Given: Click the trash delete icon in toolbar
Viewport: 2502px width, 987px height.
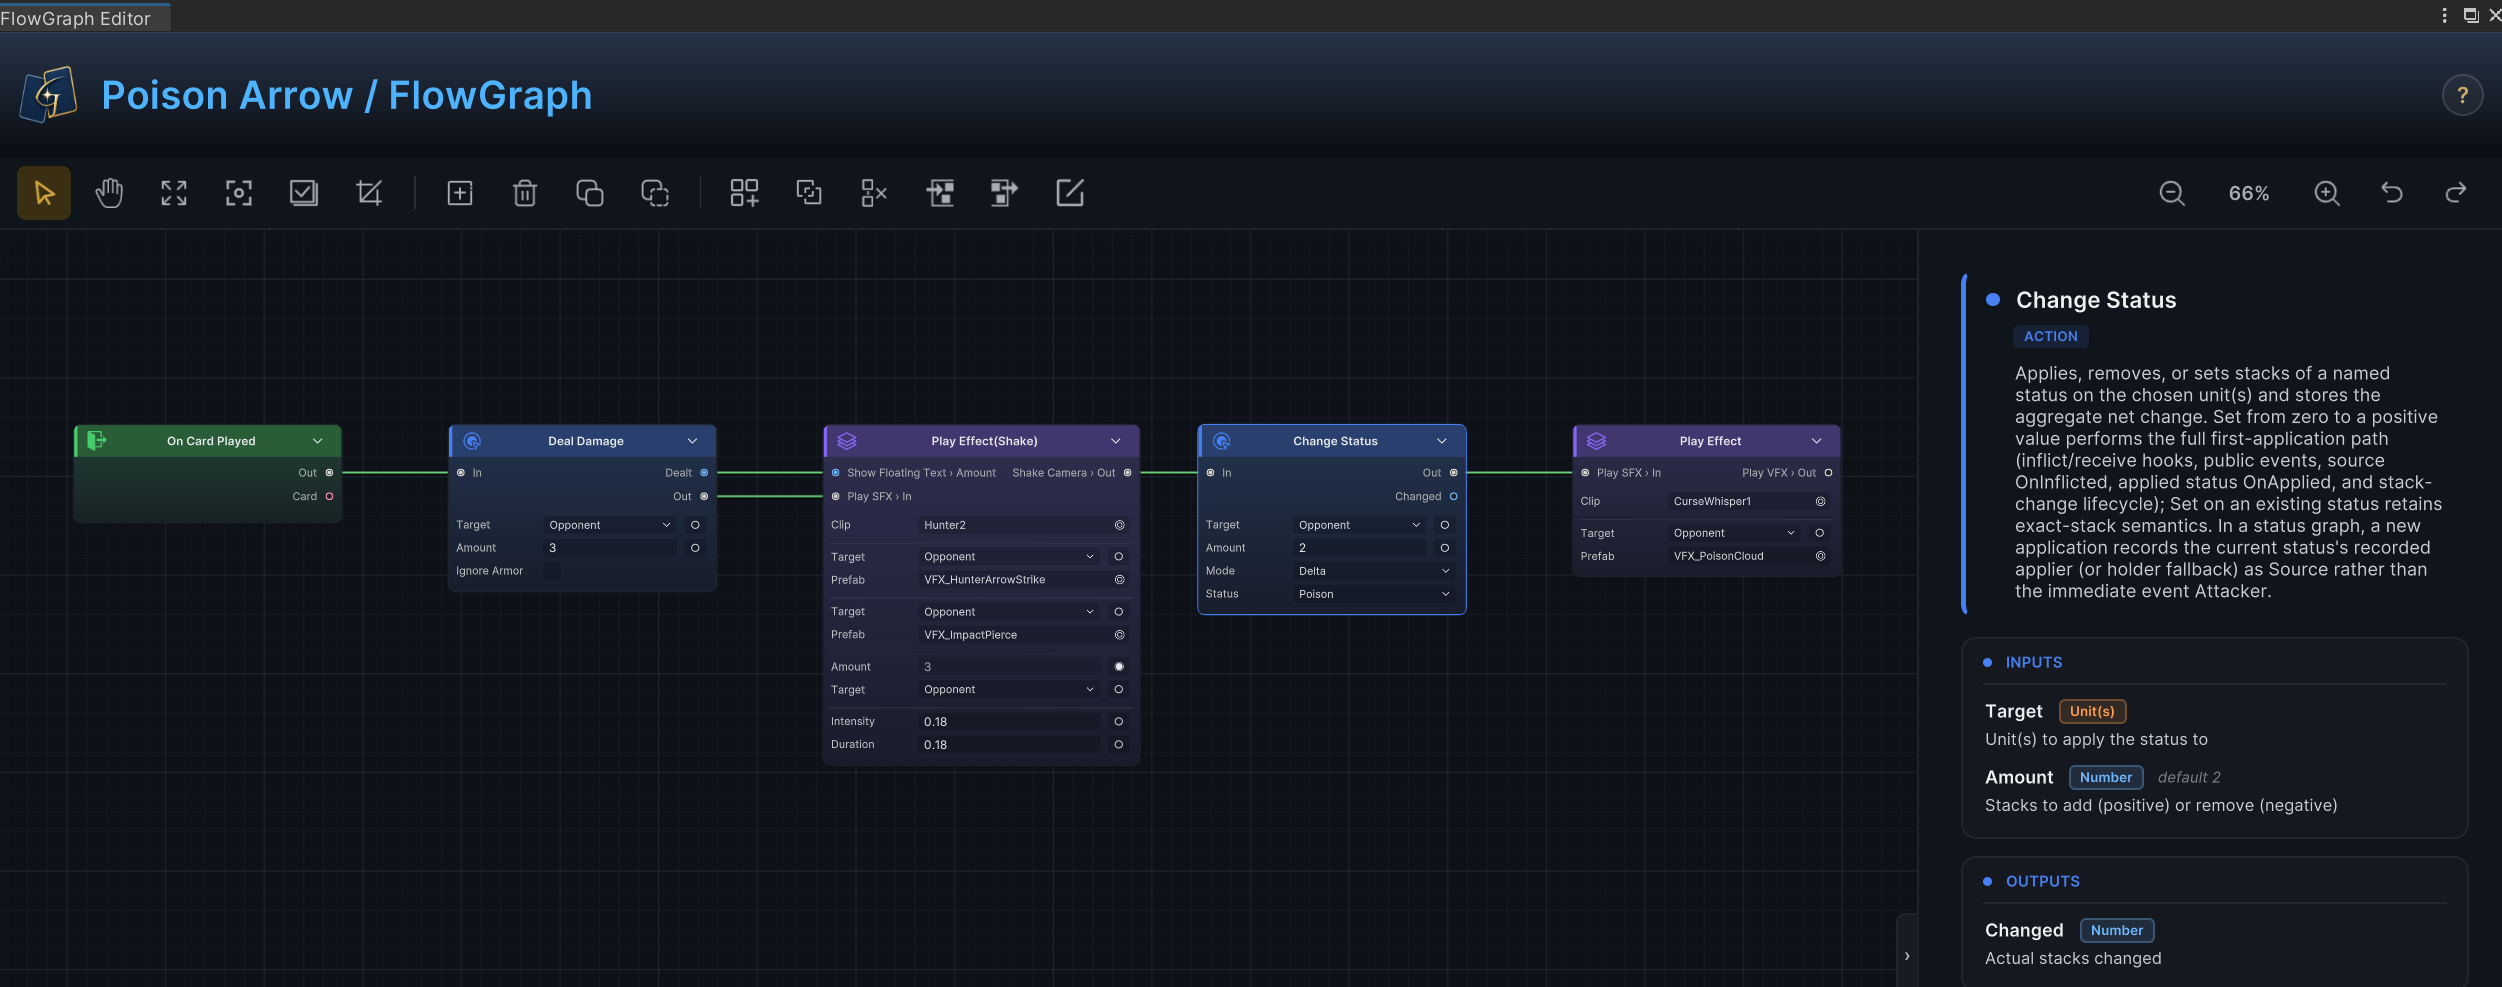Looking at the screenshot, I should tap(525, 193).
